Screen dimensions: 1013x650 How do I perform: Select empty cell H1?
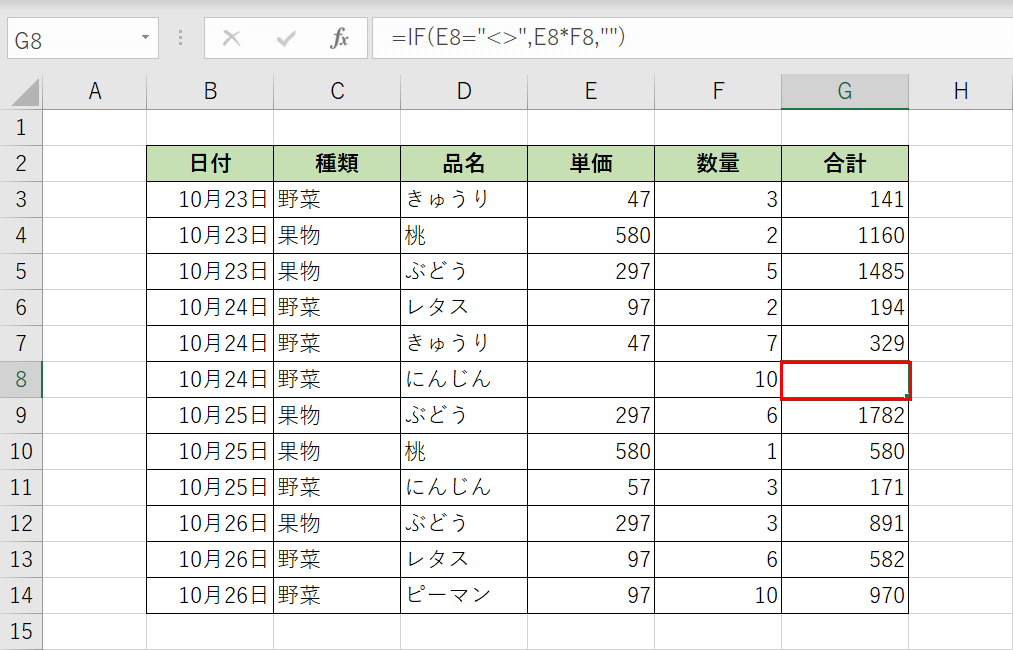point(960,127)
